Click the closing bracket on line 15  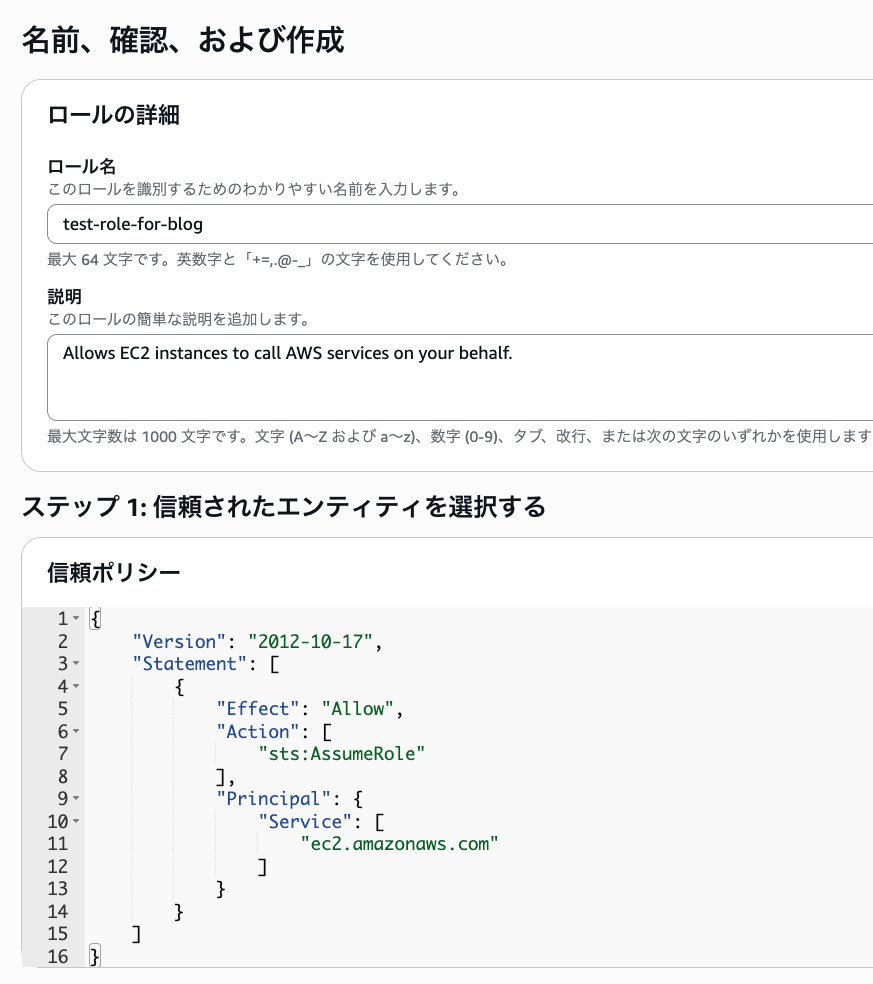pos(137,934)
